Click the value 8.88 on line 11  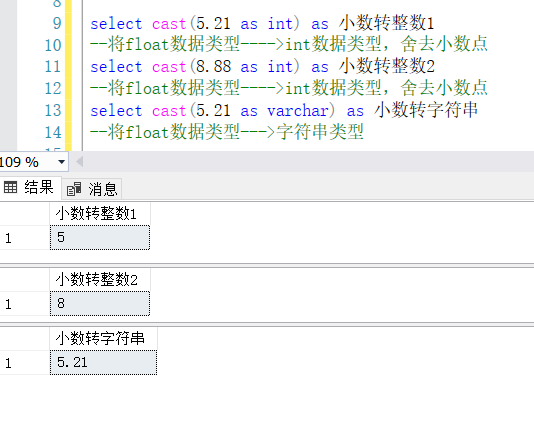click(213, 67)
